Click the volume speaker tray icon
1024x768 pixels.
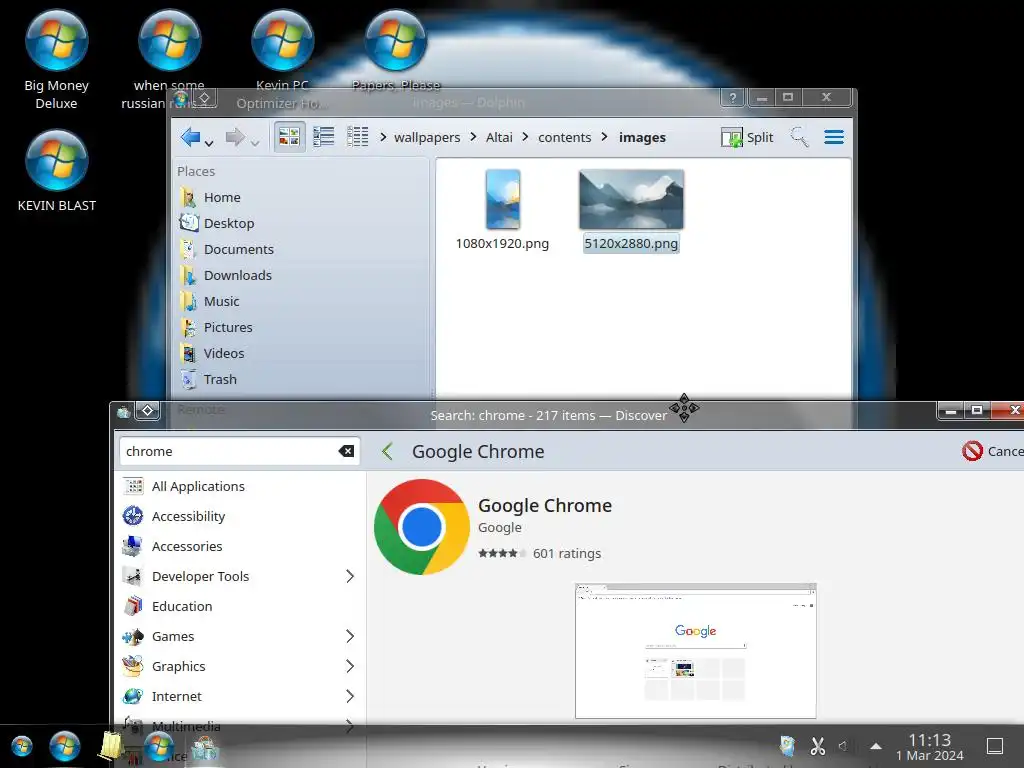844,746
